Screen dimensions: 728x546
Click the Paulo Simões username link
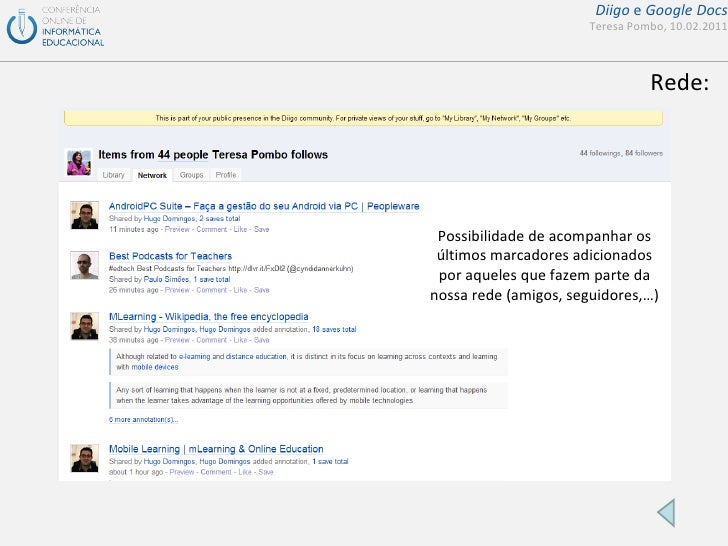165,279
